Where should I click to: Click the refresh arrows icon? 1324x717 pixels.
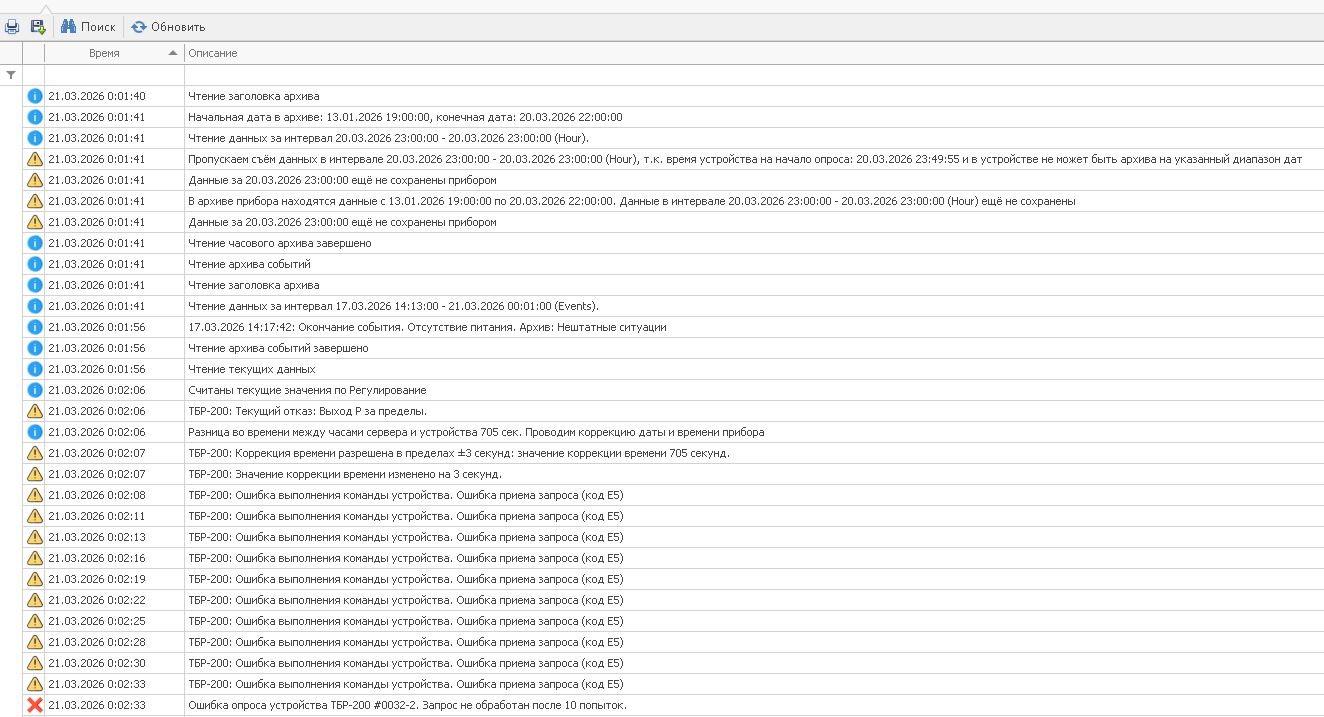click(x=139, y=27)
